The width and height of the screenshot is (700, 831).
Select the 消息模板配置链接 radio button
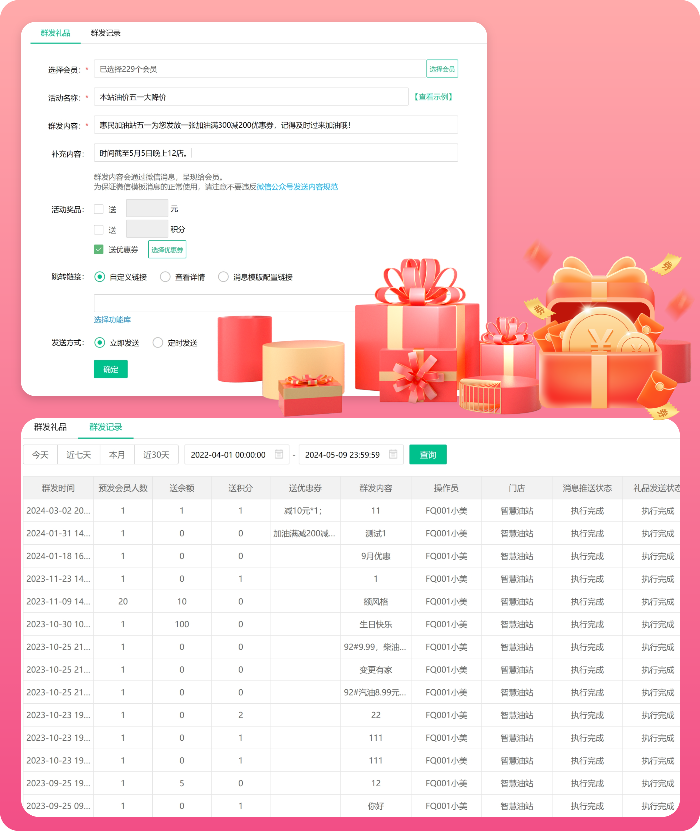tap(224, 277)
